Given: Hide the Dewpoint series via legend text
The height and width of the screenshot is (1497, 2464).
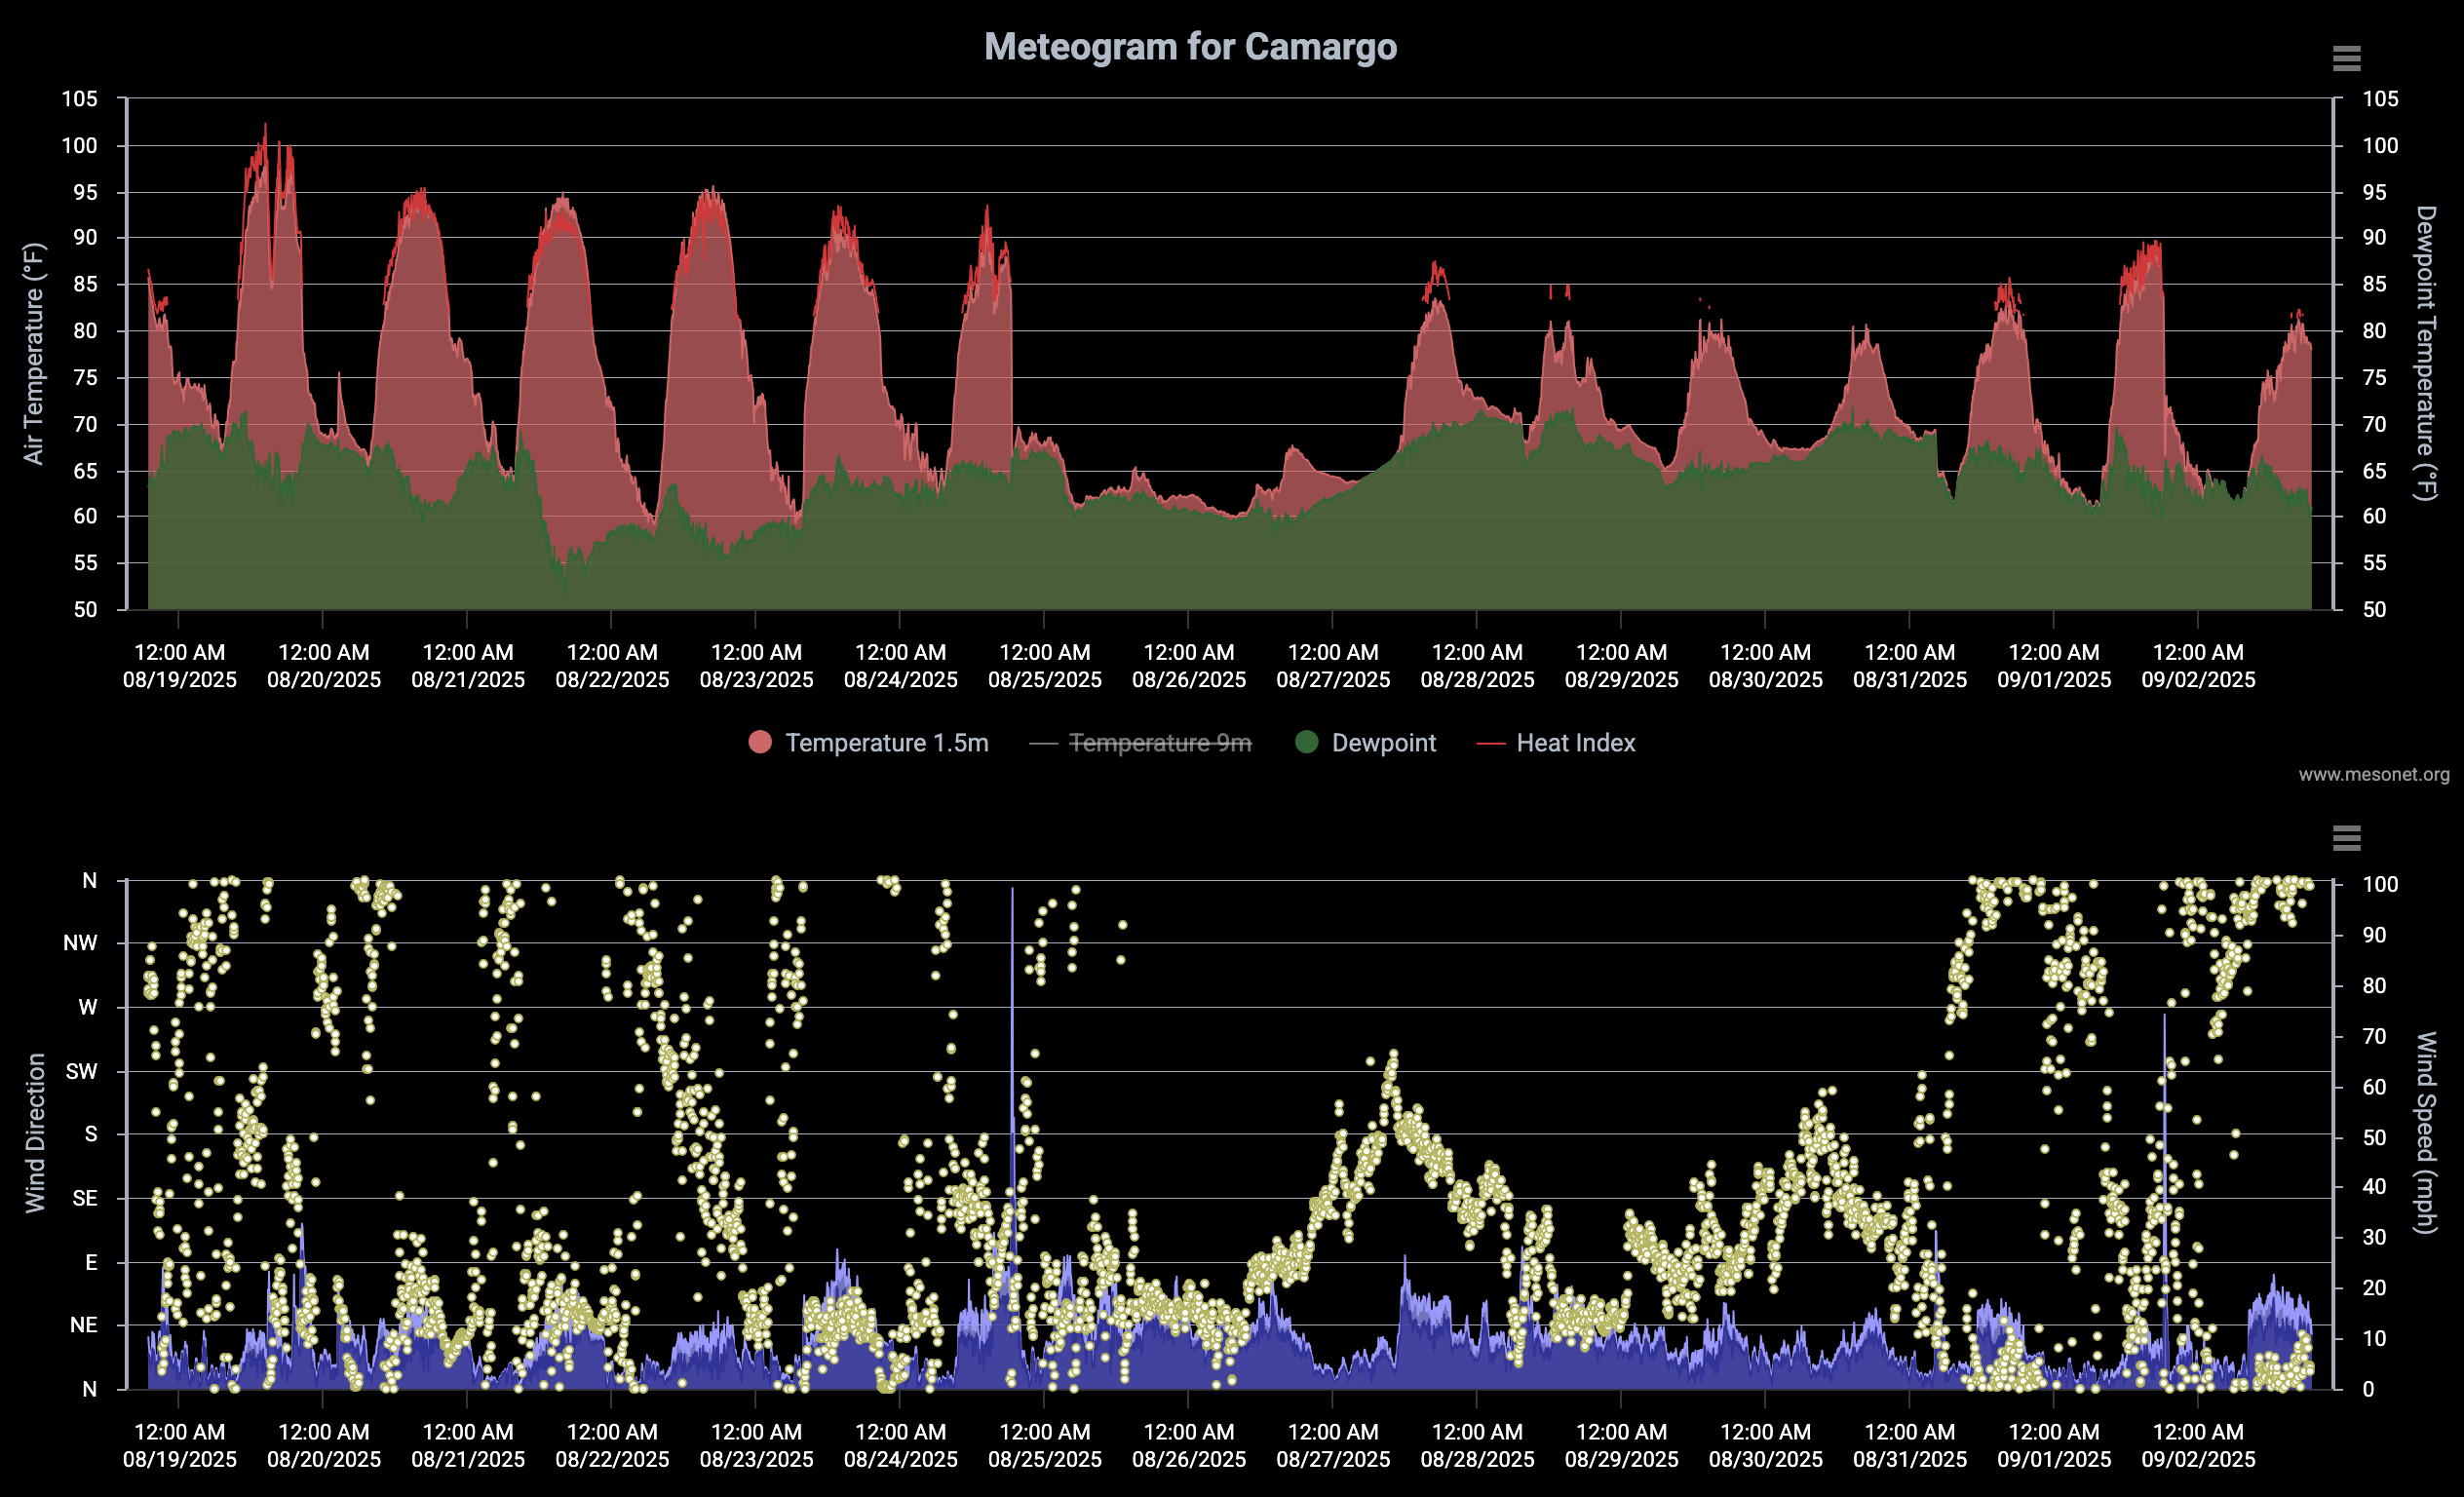Looking at the screenshot, I should coord(1383,743).
